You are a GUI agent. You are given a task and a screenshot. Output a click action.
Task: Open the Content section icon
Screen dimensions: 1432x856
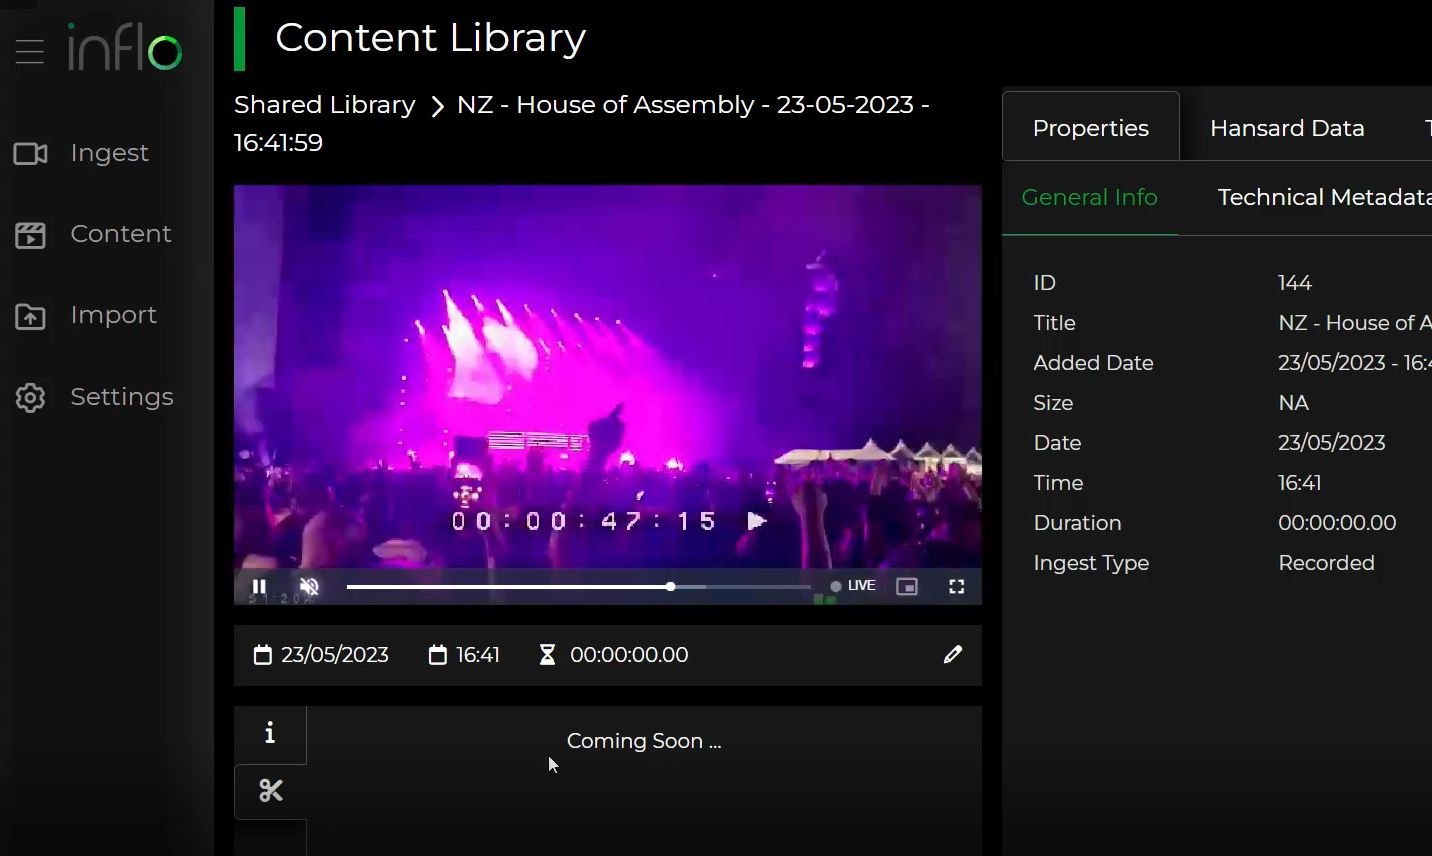[x=30, y=235]
